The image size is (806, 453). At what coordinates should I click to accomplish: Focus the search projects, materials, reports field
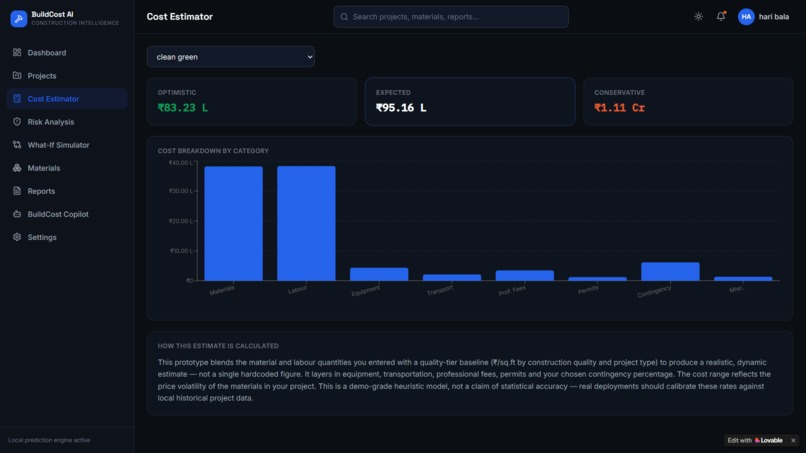[x=451, y=17]
